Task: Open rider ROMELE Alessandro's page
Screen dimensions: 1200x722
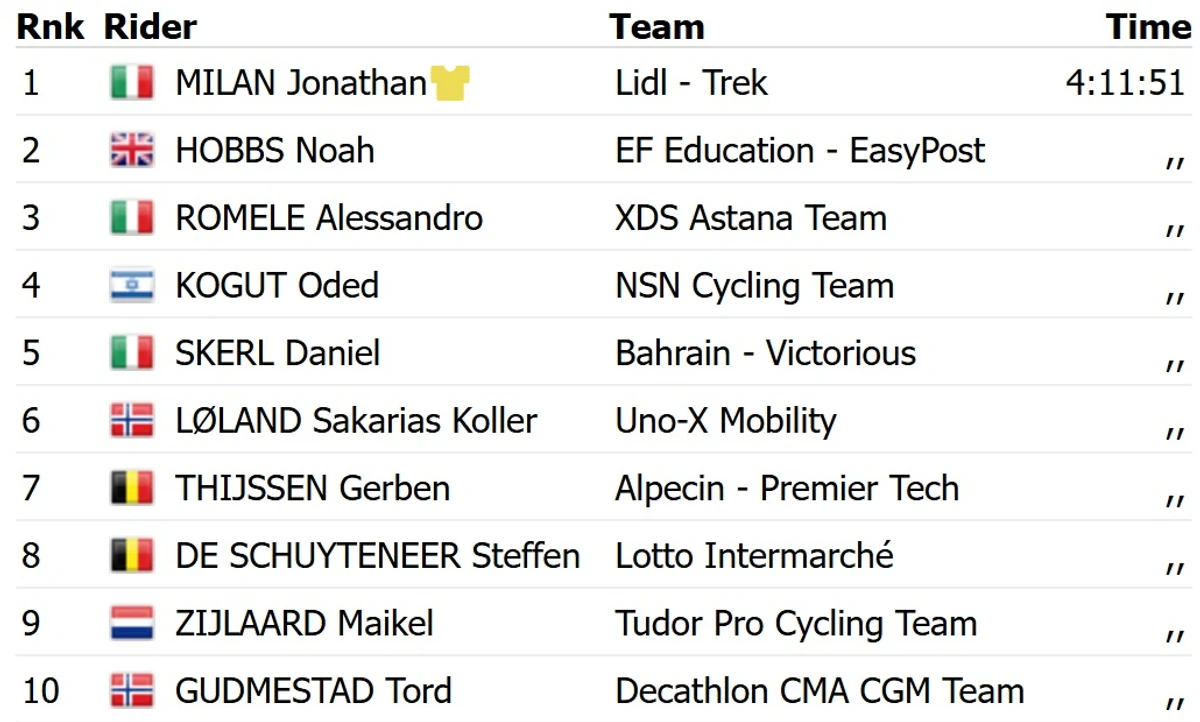Action: click(x=329, y=218)
